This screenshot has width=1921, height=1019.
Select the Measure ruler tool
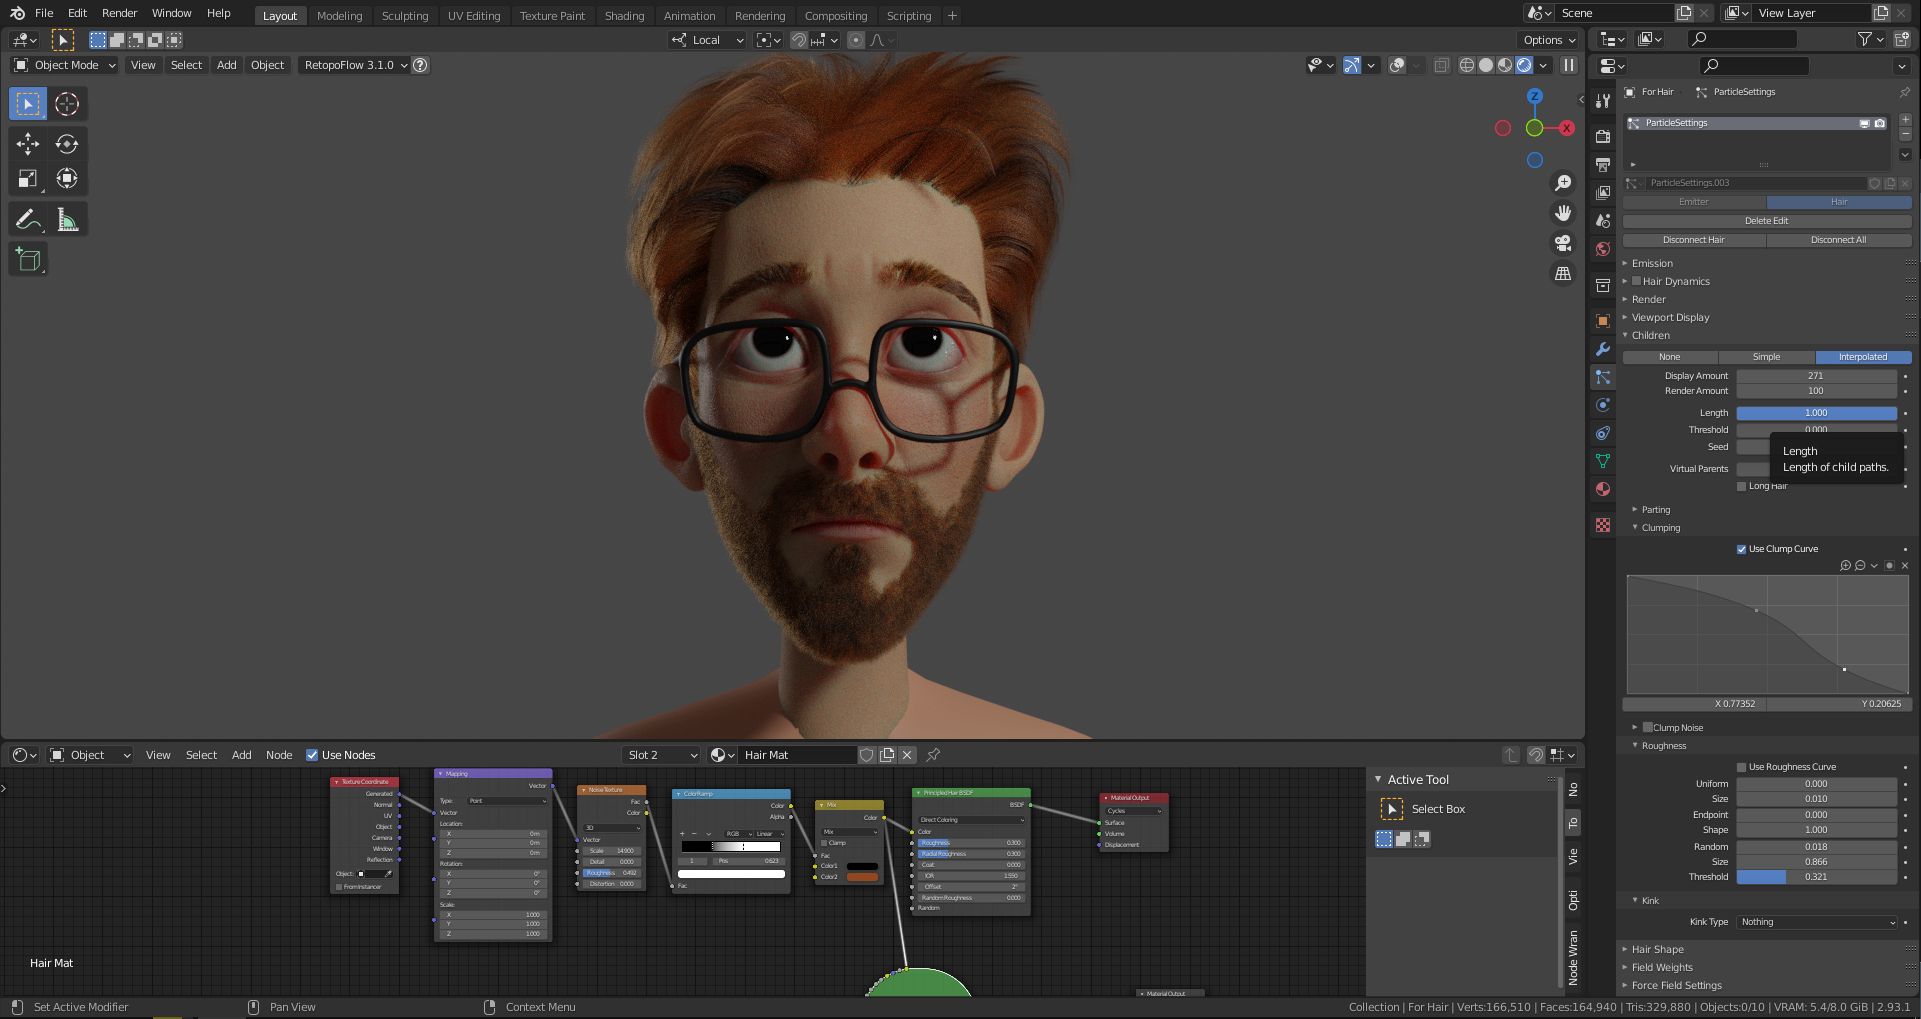[67, 220]
